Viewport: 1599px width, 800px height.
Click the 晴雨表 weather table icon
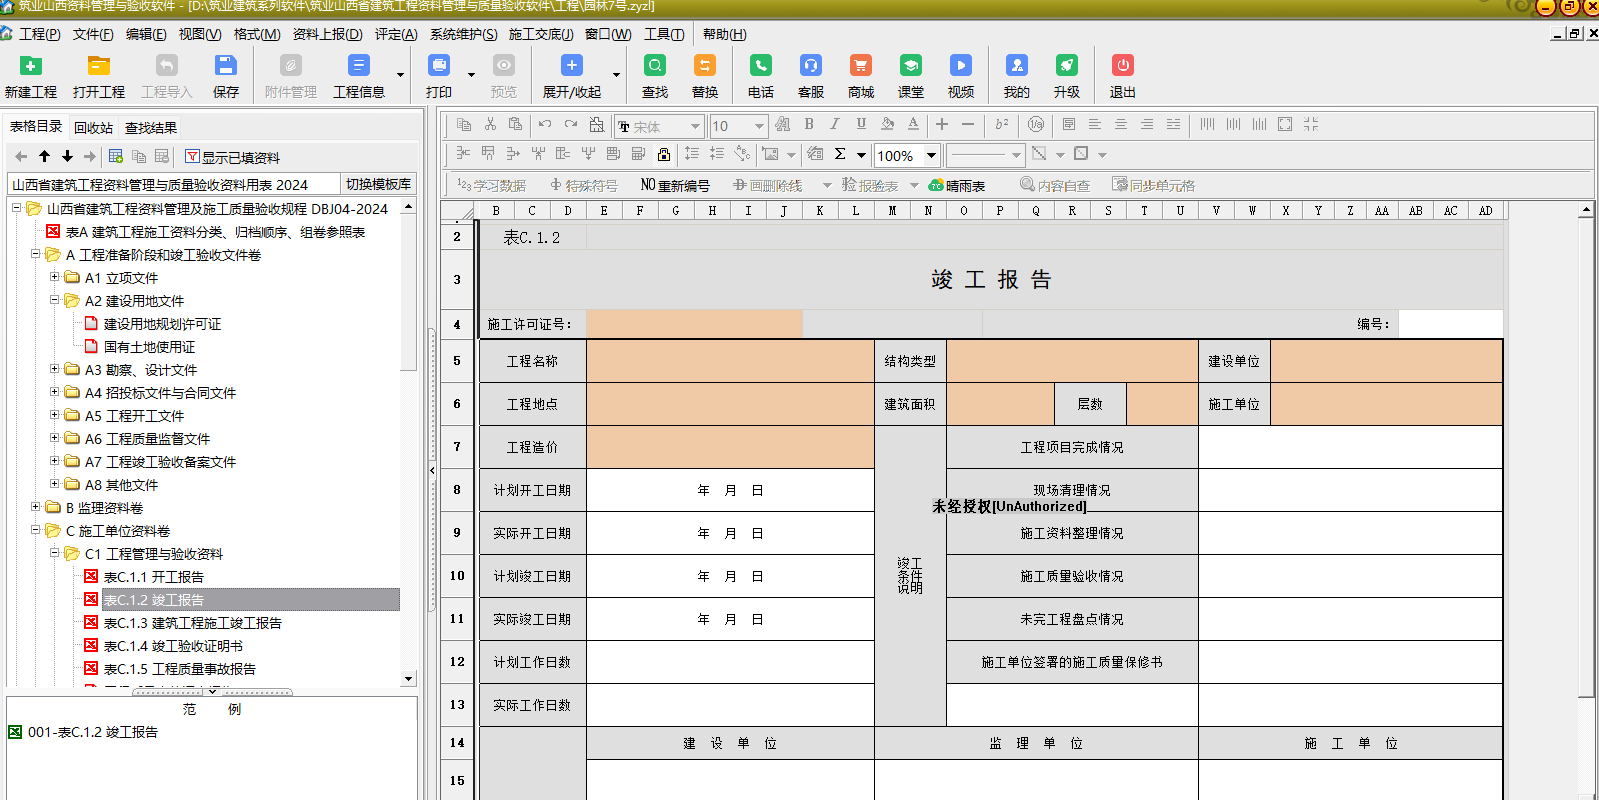[957, 185]
